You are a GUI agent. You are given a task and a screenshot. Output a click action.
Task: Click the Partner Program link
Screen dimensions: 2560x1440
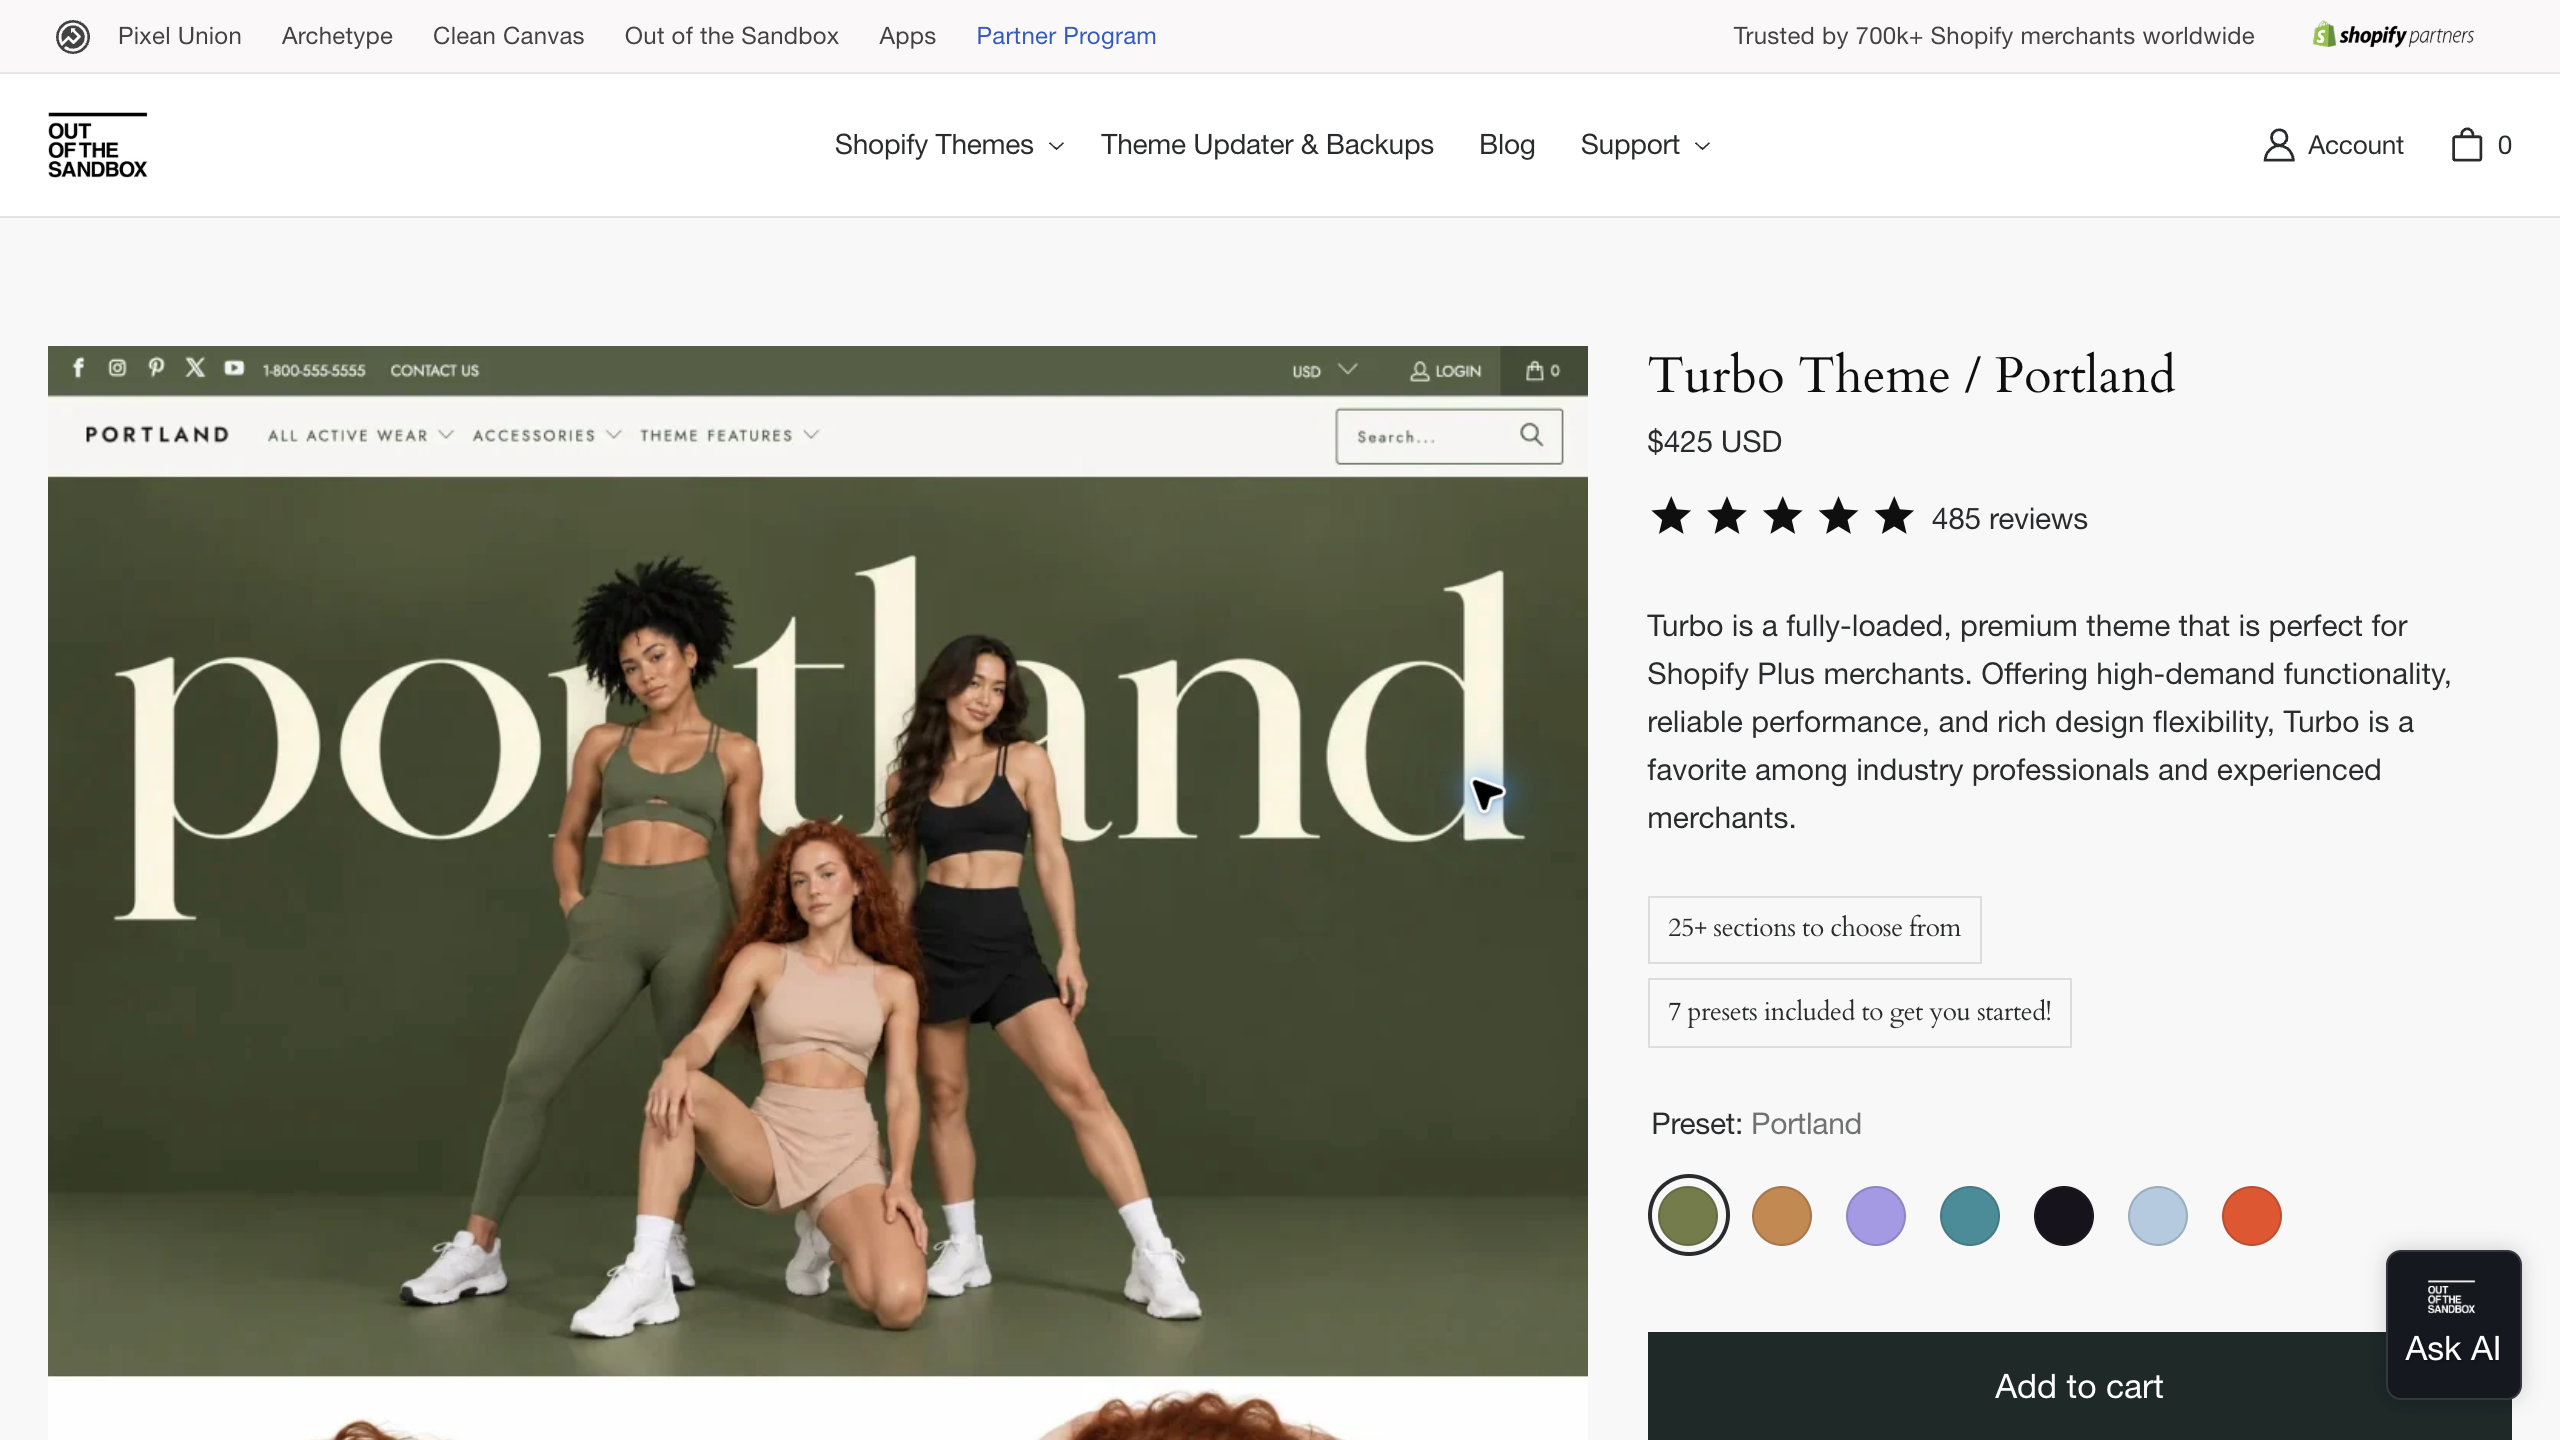point(1066,36)
